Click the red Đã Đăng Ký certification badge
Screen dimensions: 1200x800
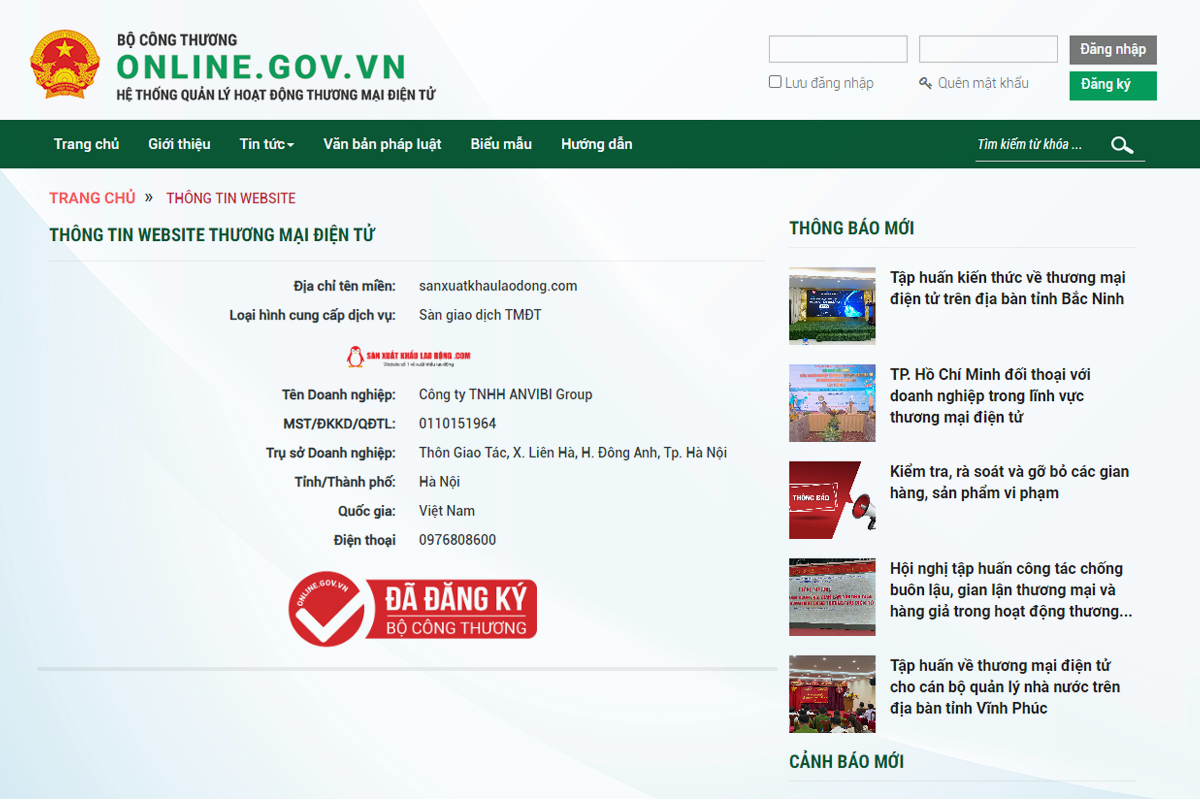(413, 608)
